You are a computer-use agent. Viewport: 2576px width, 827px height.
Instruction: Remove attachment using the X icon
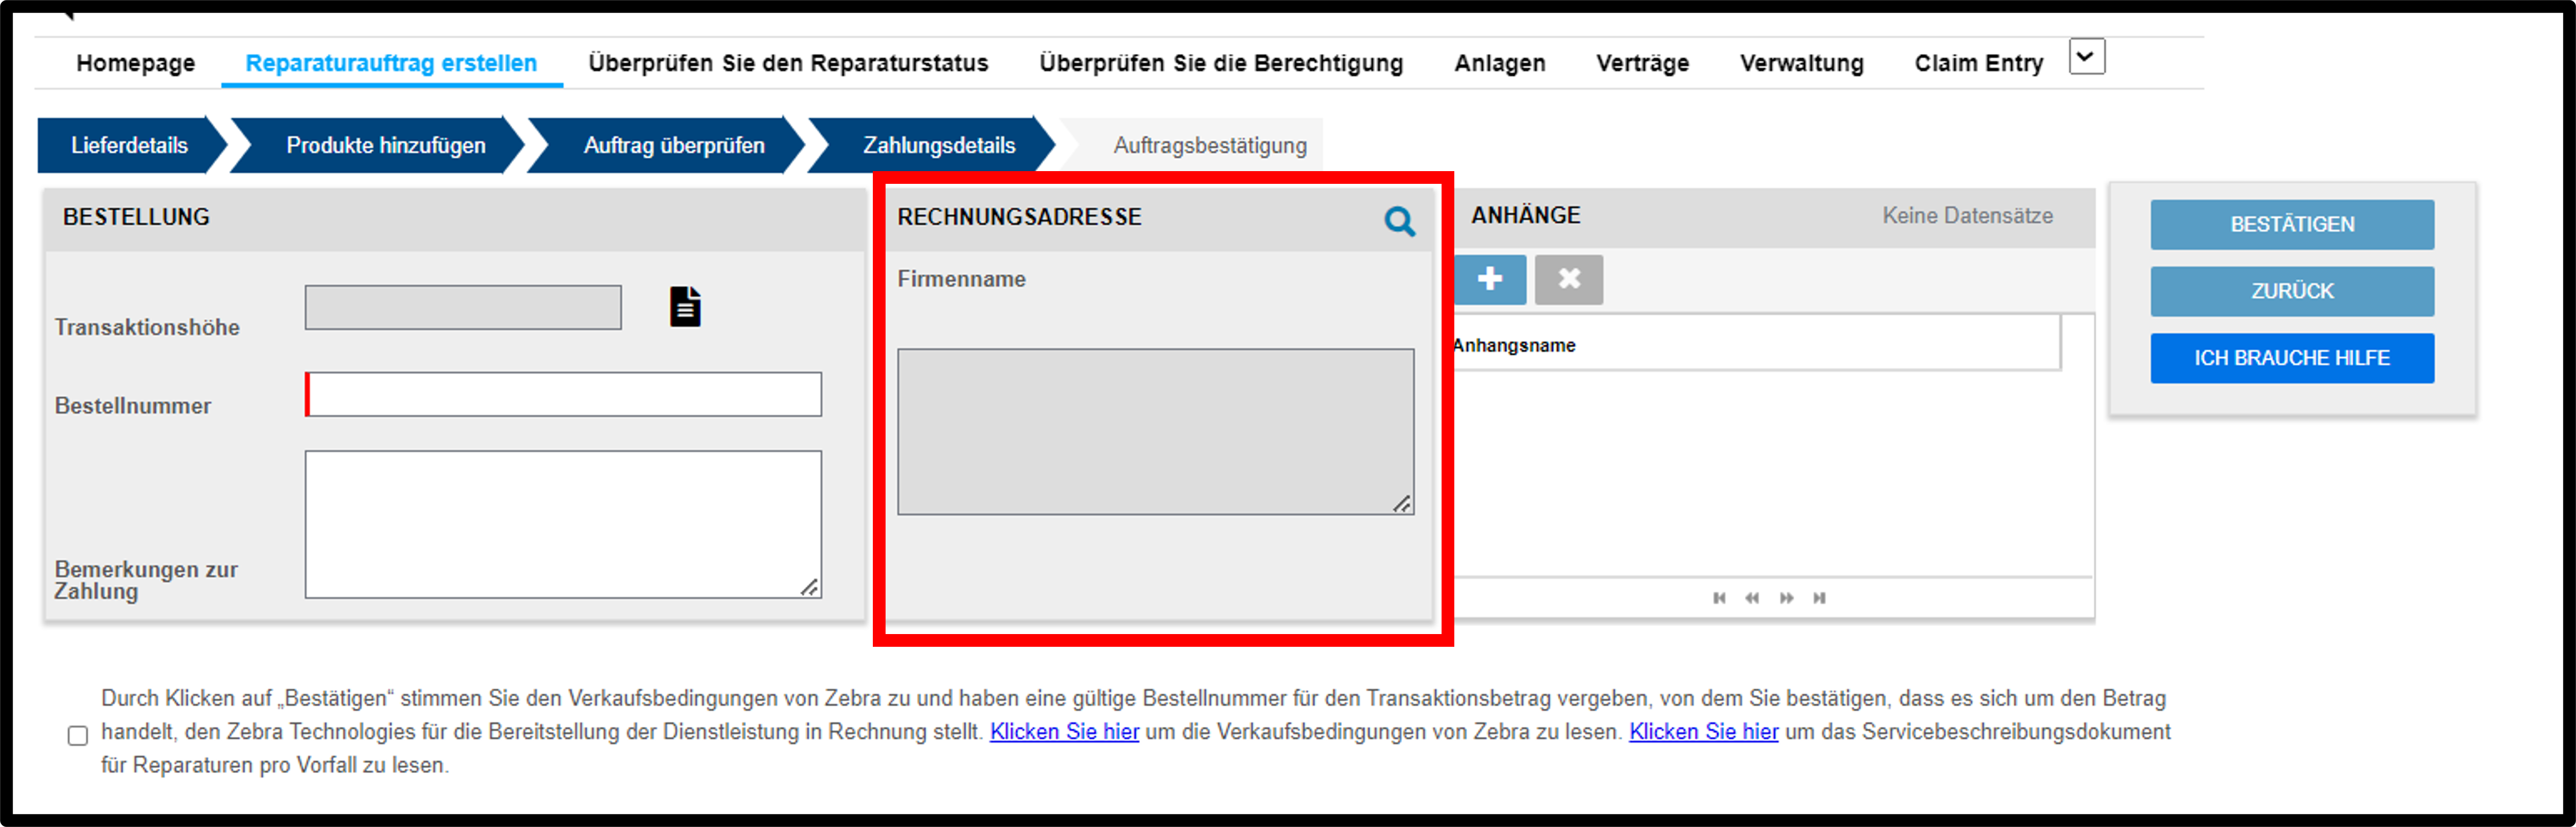[x=1569, y=279]
